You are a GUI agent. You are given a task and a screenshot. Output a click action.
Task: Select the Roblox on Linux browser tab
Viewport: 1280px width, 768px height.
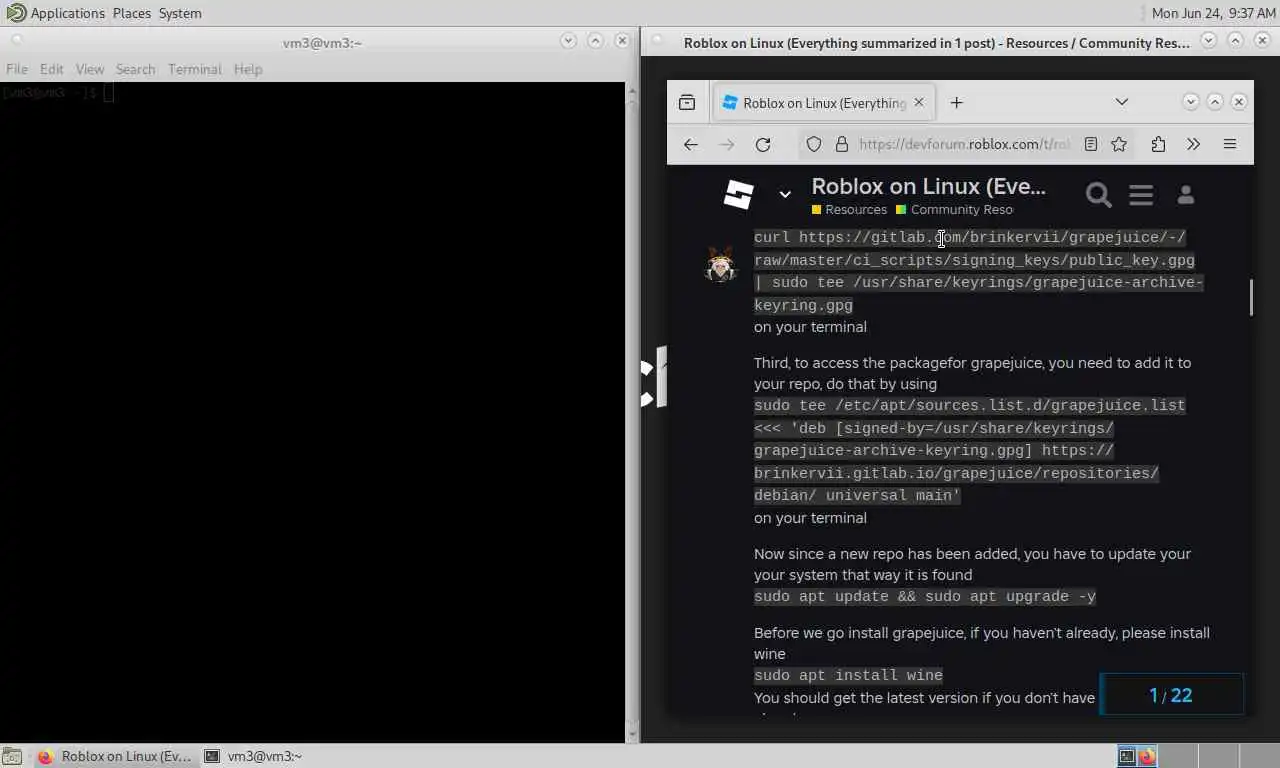click(824, 103)
